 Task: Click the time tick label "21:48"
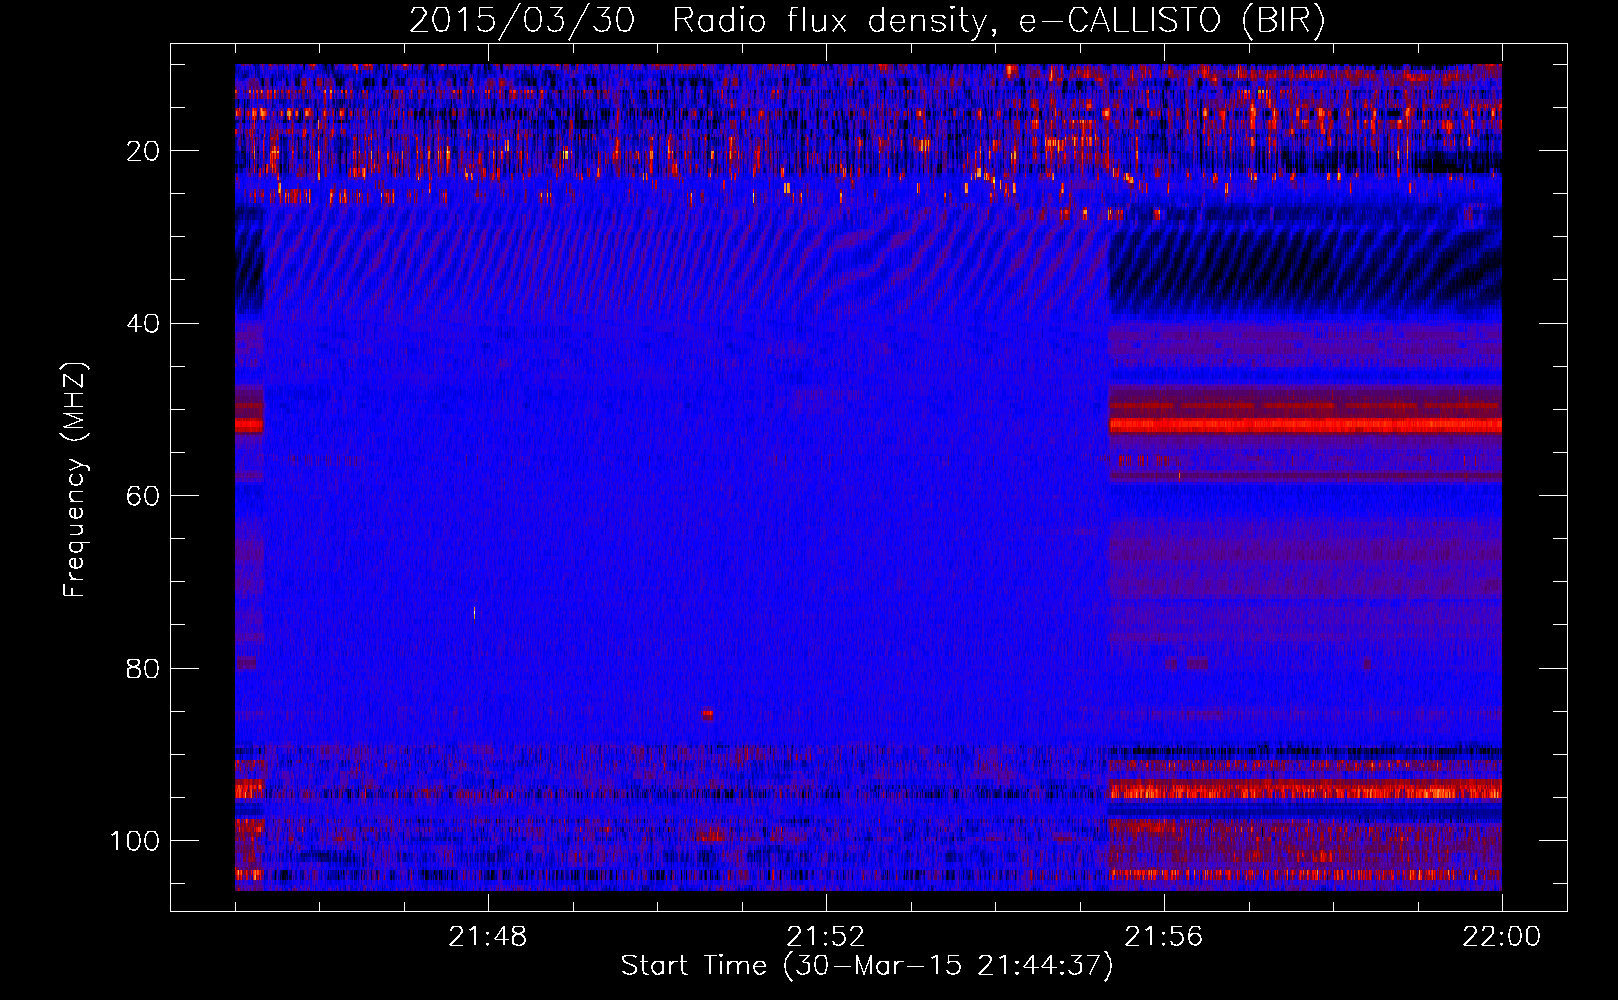click(488, 937)
